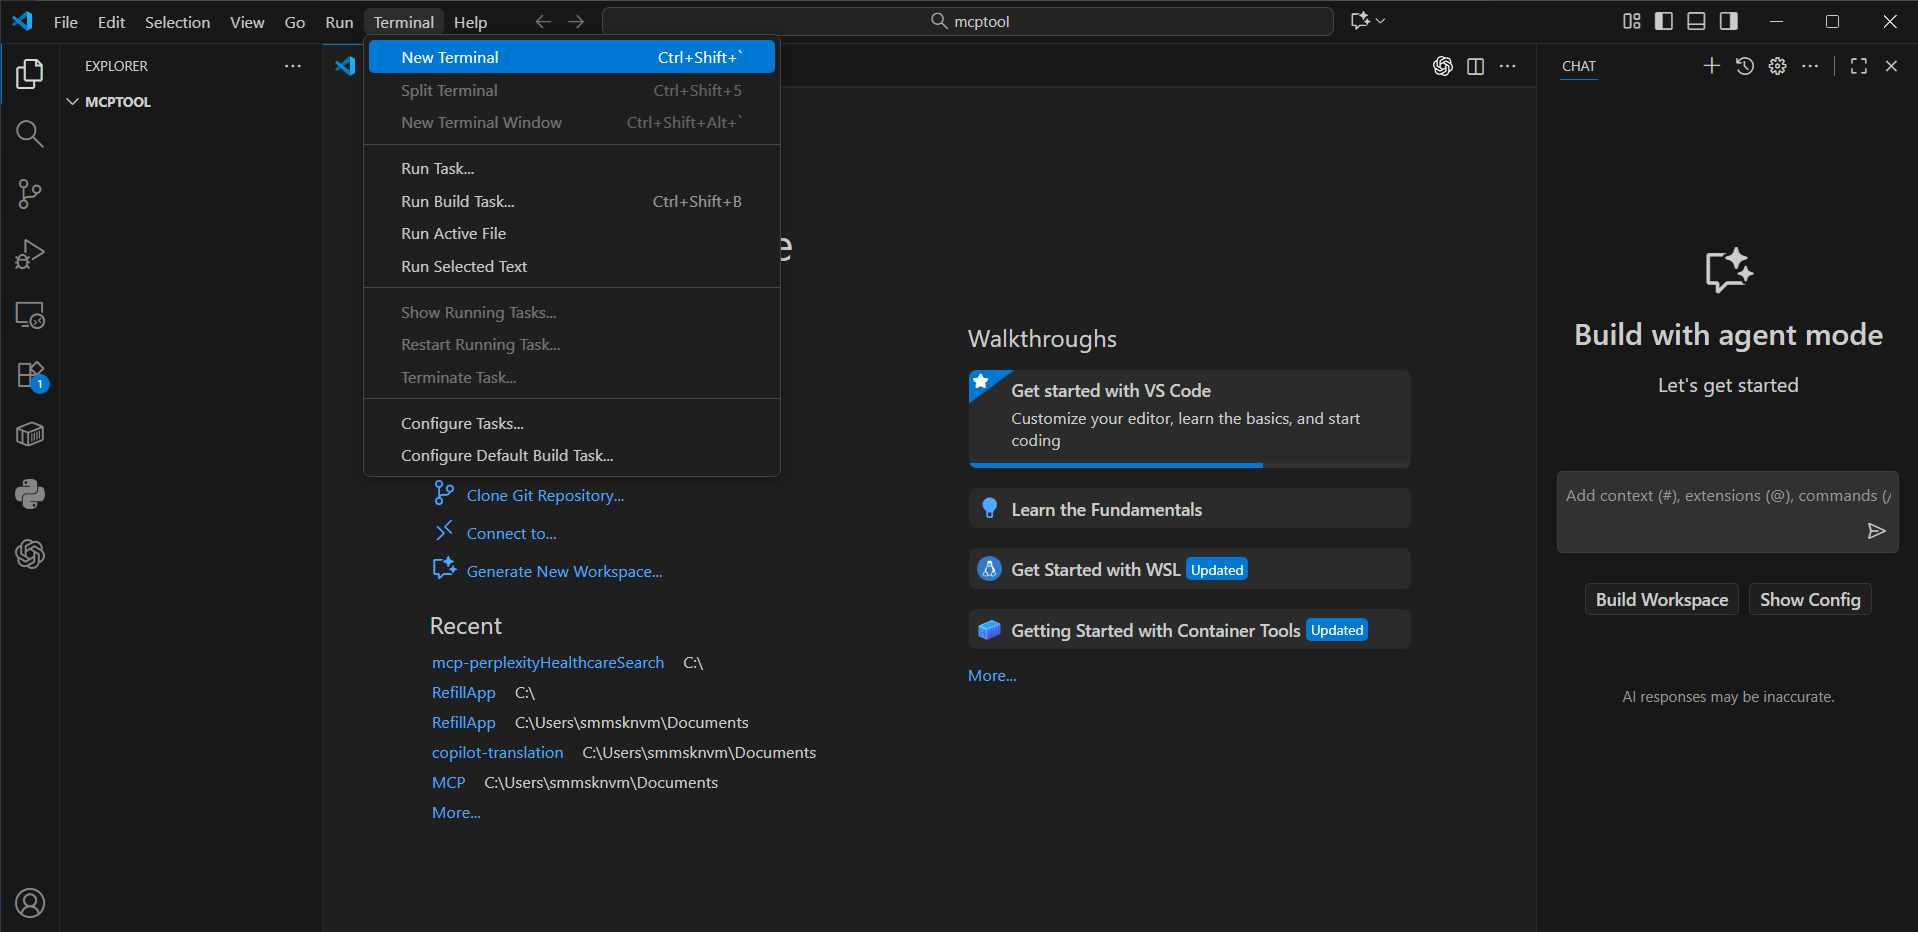Image resolution: width=1918 pixels, height=932 pixels.
Task: Show chat history
Action: pyautogui.click(x=1744, y=66)
